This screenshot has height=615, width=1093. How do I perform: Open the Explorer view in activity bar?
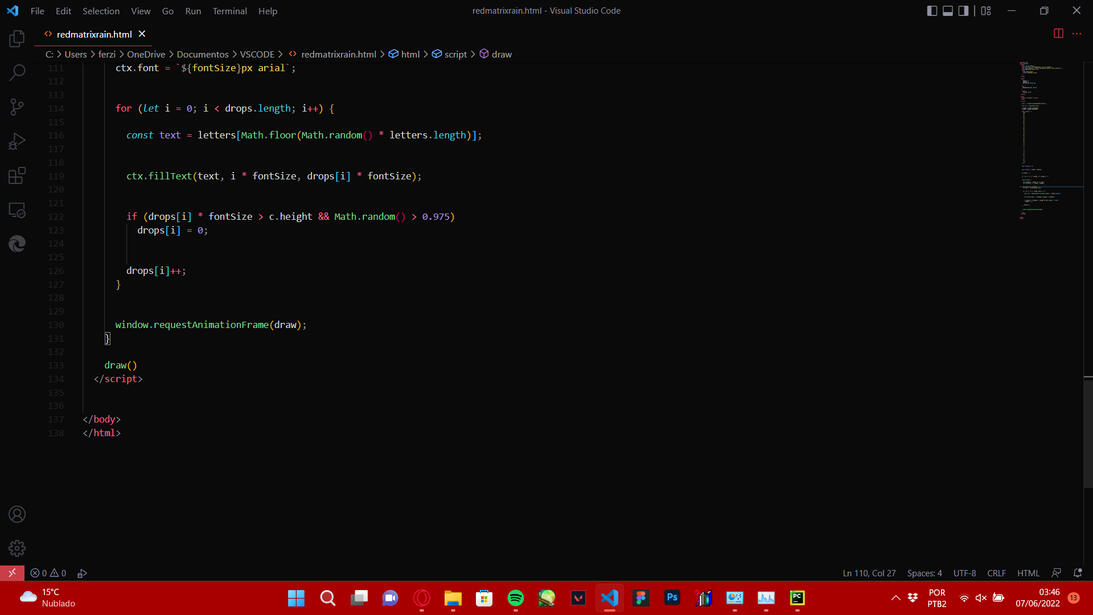click(17, 39)
